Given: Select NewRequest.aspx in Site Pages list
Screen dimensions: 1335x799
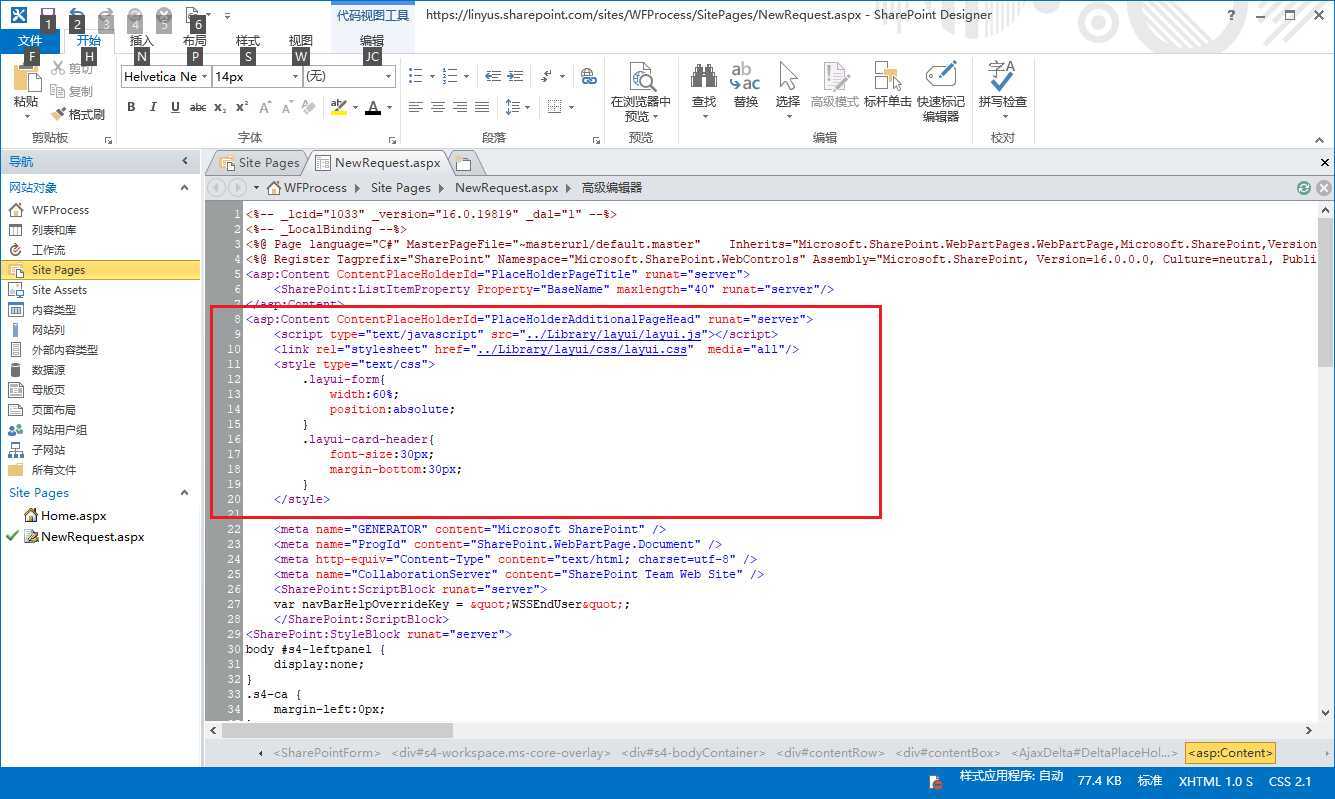Looking at the screenshot, I should tap(92, 537).
